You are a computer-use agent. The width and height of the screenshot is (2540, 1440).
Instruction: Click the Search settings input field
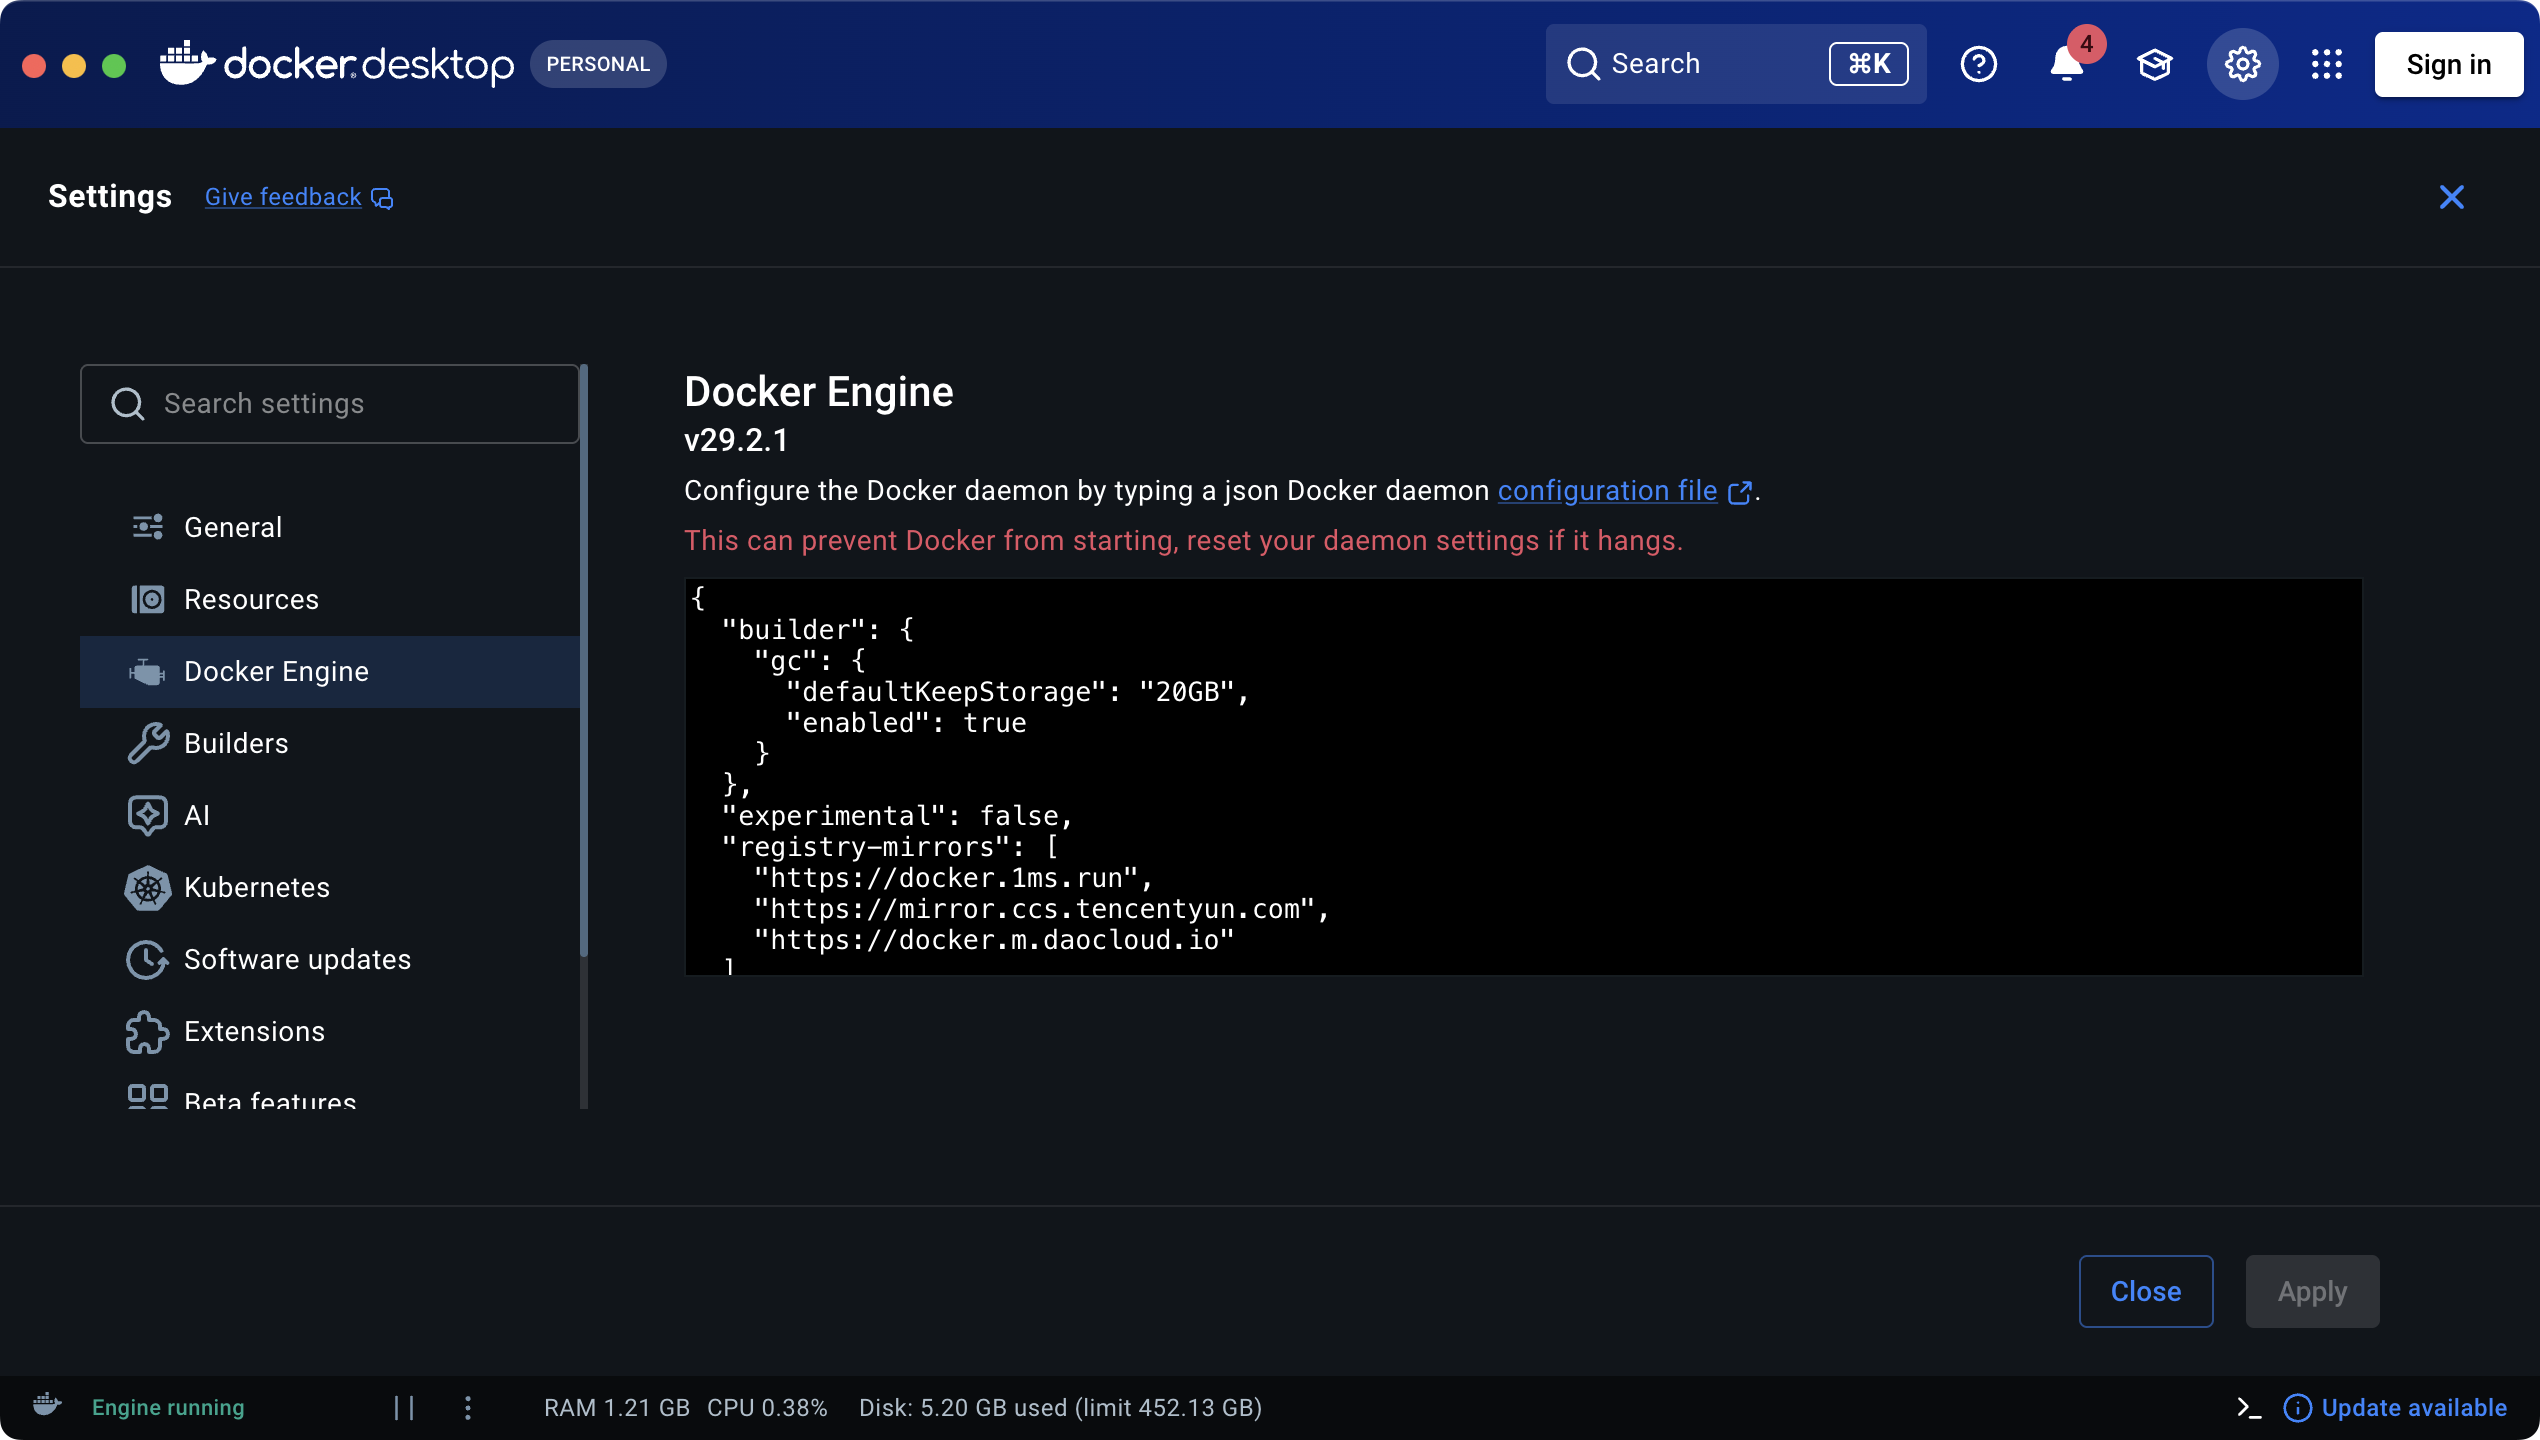[x=330, y=404]
